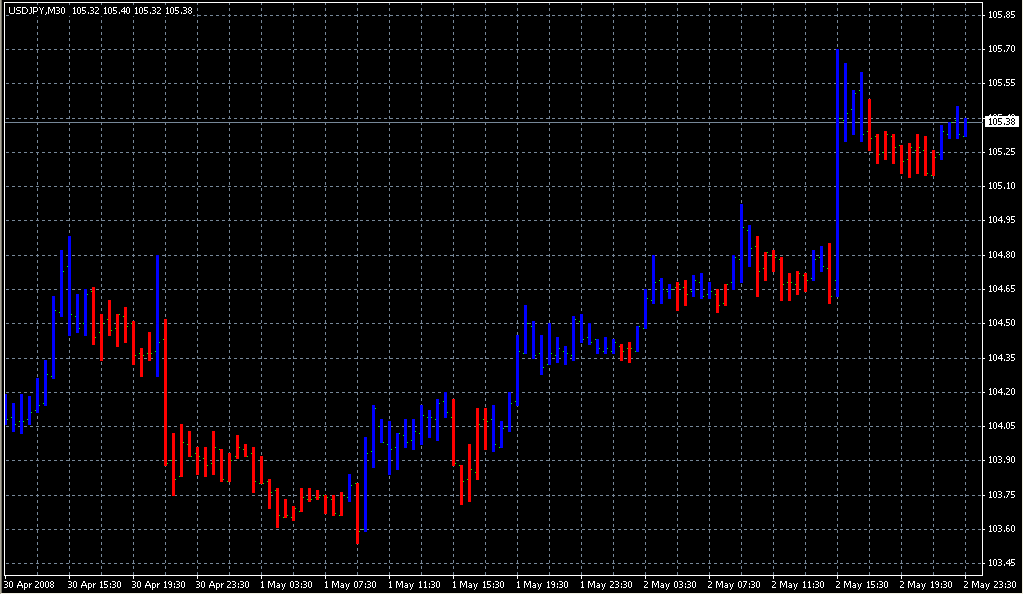Viewport: 1024px width, 594px height.
Task: Click the 105.10 price axis label
Action: coord(1000,186)
